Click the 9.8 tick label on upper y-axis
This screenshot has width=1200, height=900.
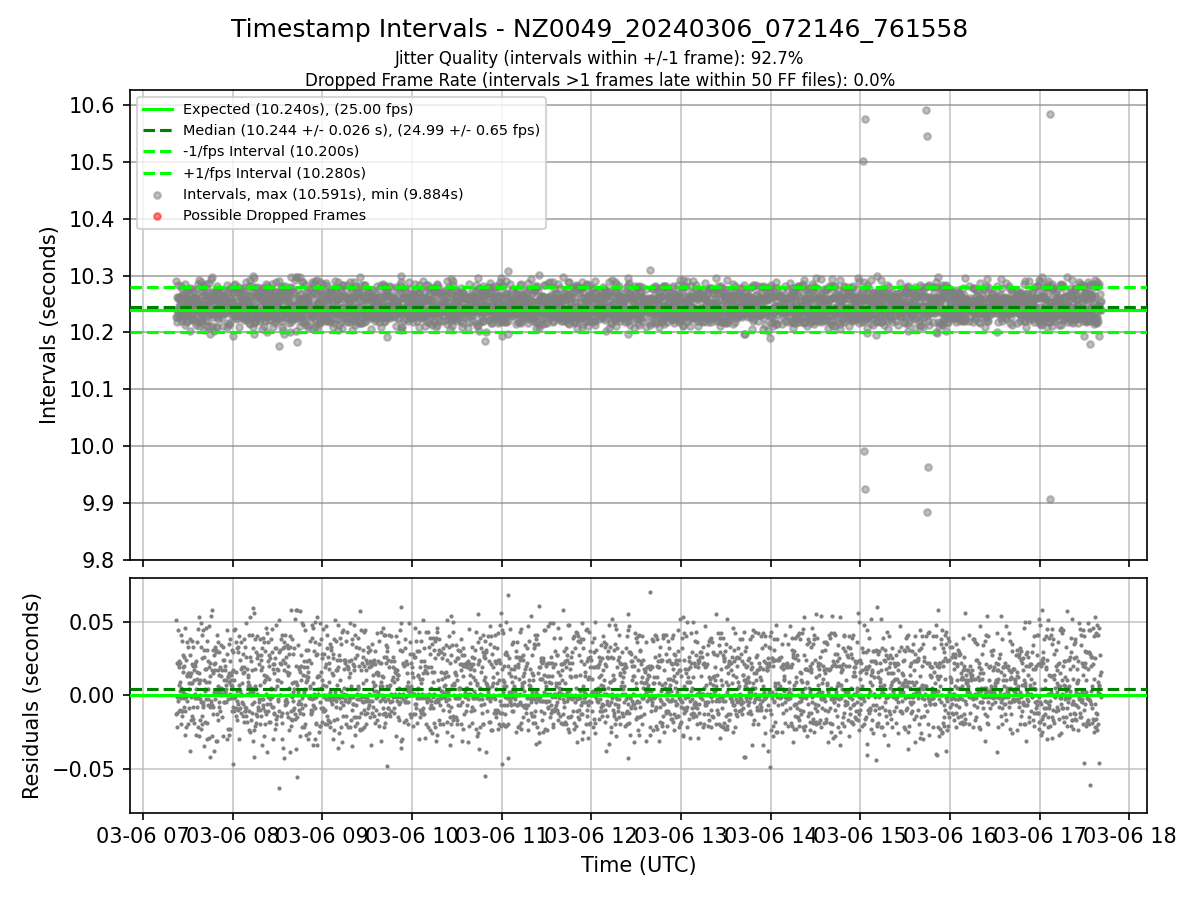98,560
